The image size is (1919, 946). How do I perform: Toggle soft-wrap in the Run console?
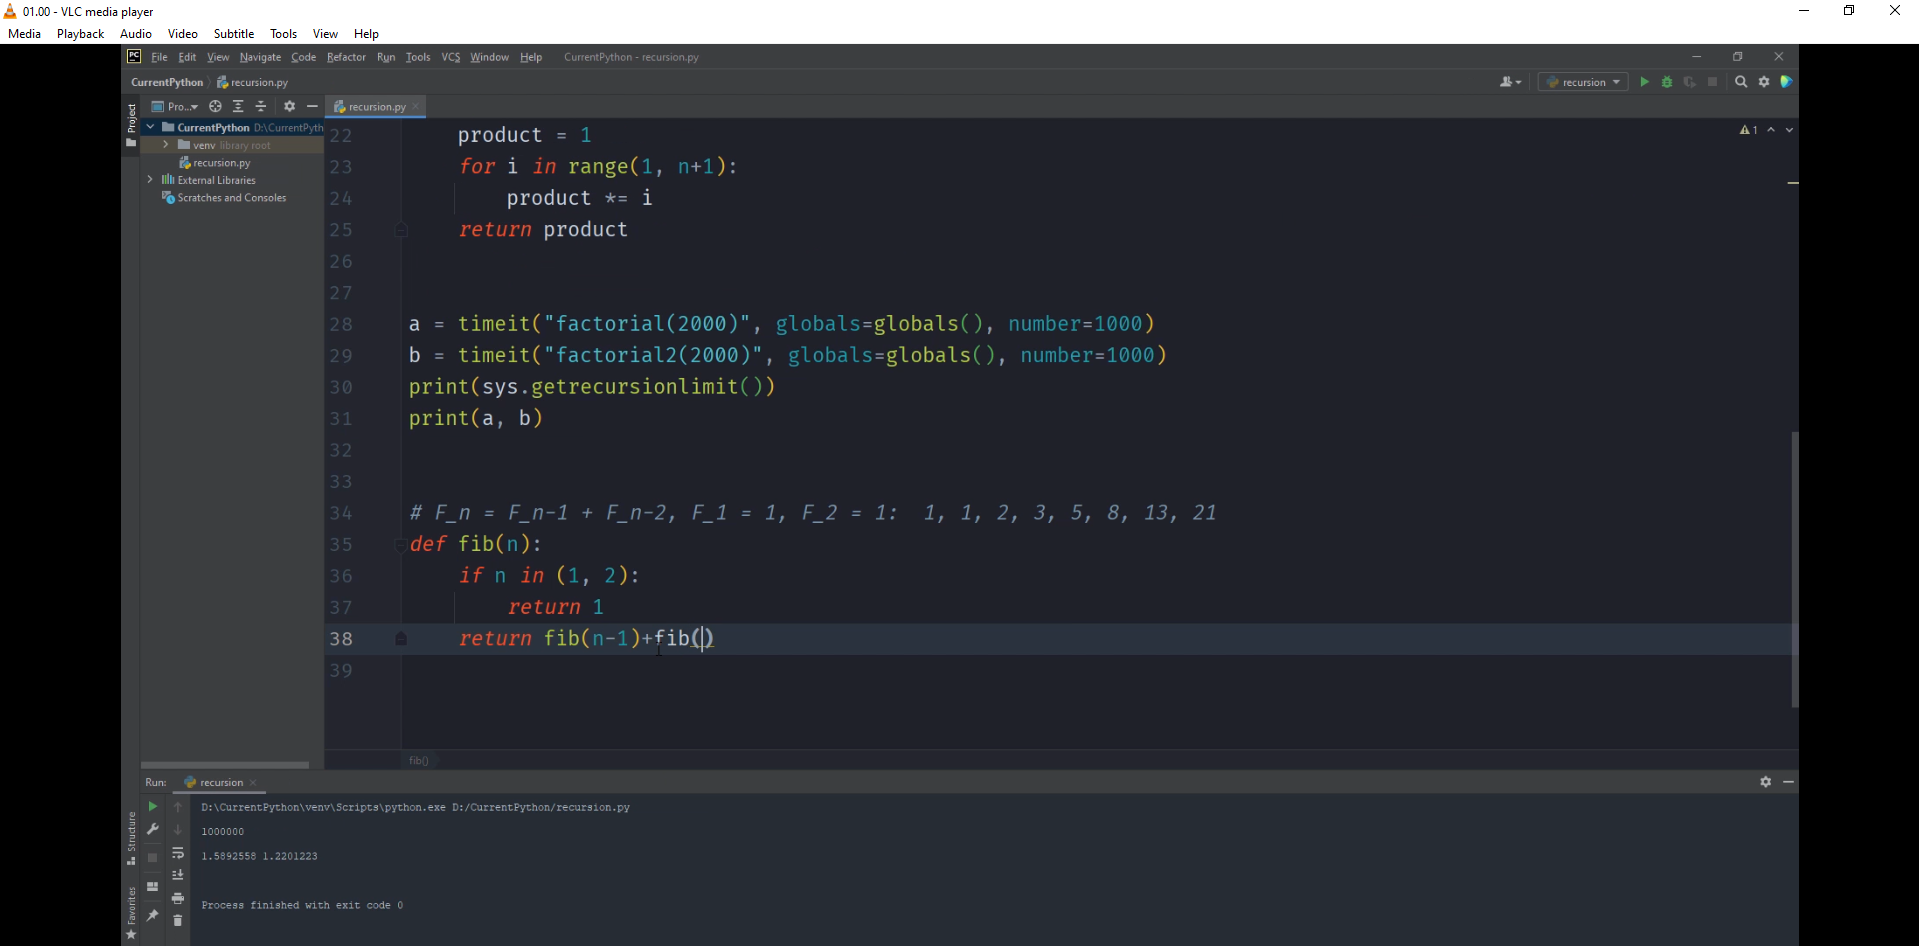[x=178, y=853]
